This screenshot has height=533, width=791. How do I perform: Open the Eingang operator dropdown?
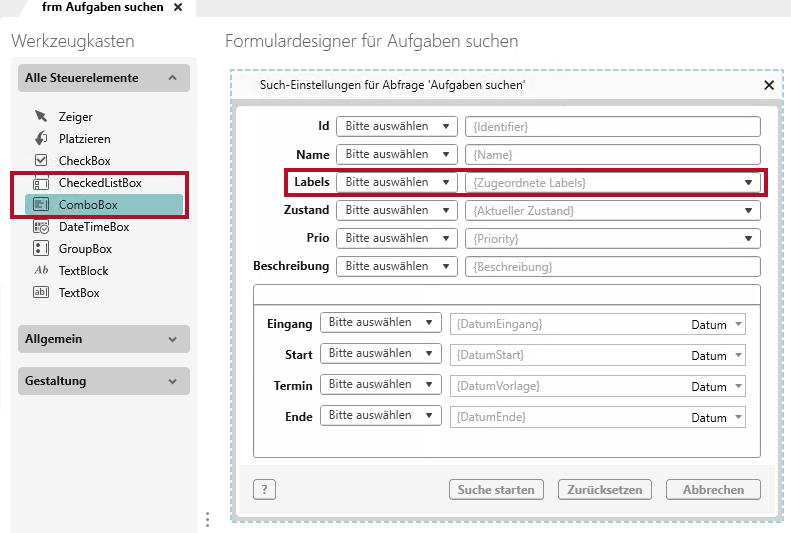(x=381, y=322)
